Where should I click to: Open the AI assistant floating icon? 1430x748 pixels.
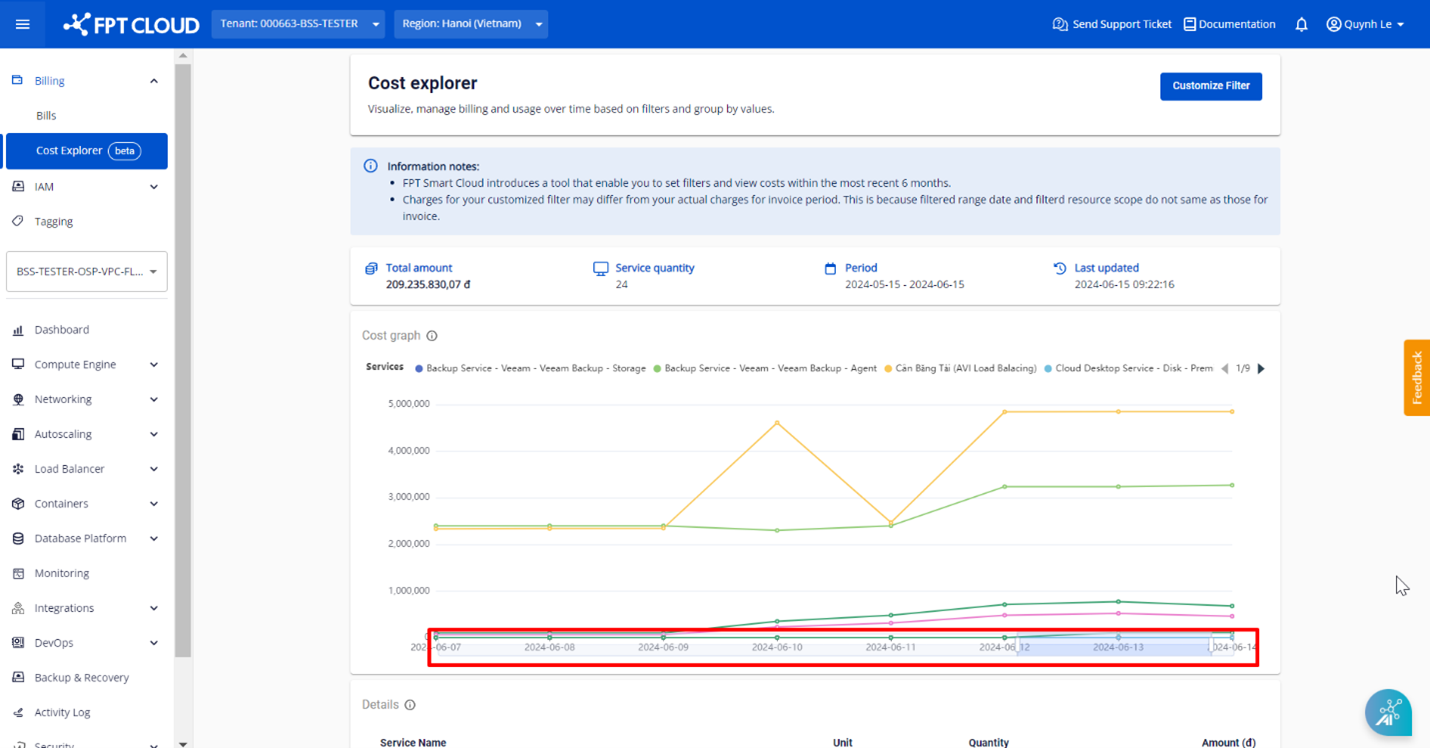point(1388,712)
